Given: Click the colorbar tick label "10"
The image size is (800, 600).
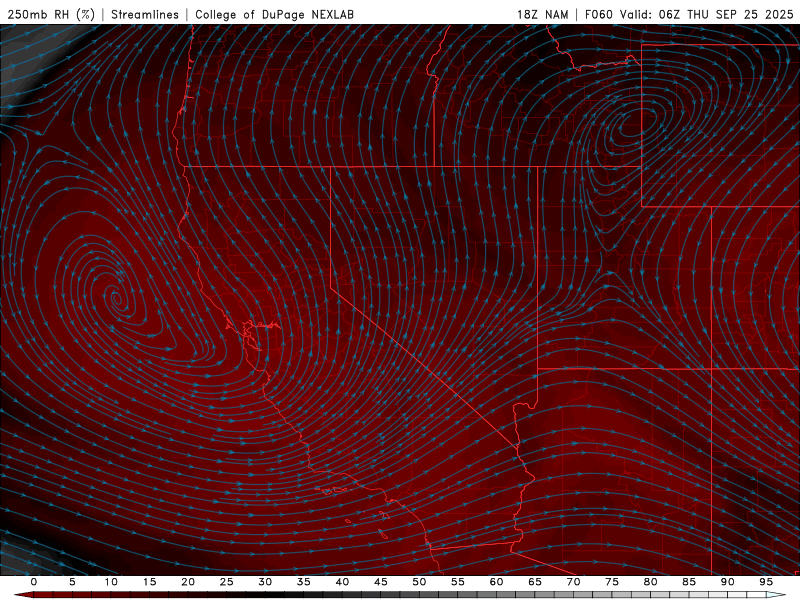Looking at the screenshot, I should 111,582.
